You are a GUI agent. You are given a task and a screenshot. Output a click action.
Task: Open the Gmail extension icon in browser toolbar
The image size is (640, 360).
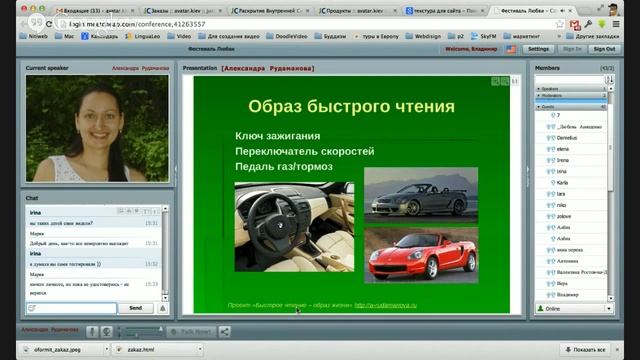pyautogui.click(x=575, y=24)
